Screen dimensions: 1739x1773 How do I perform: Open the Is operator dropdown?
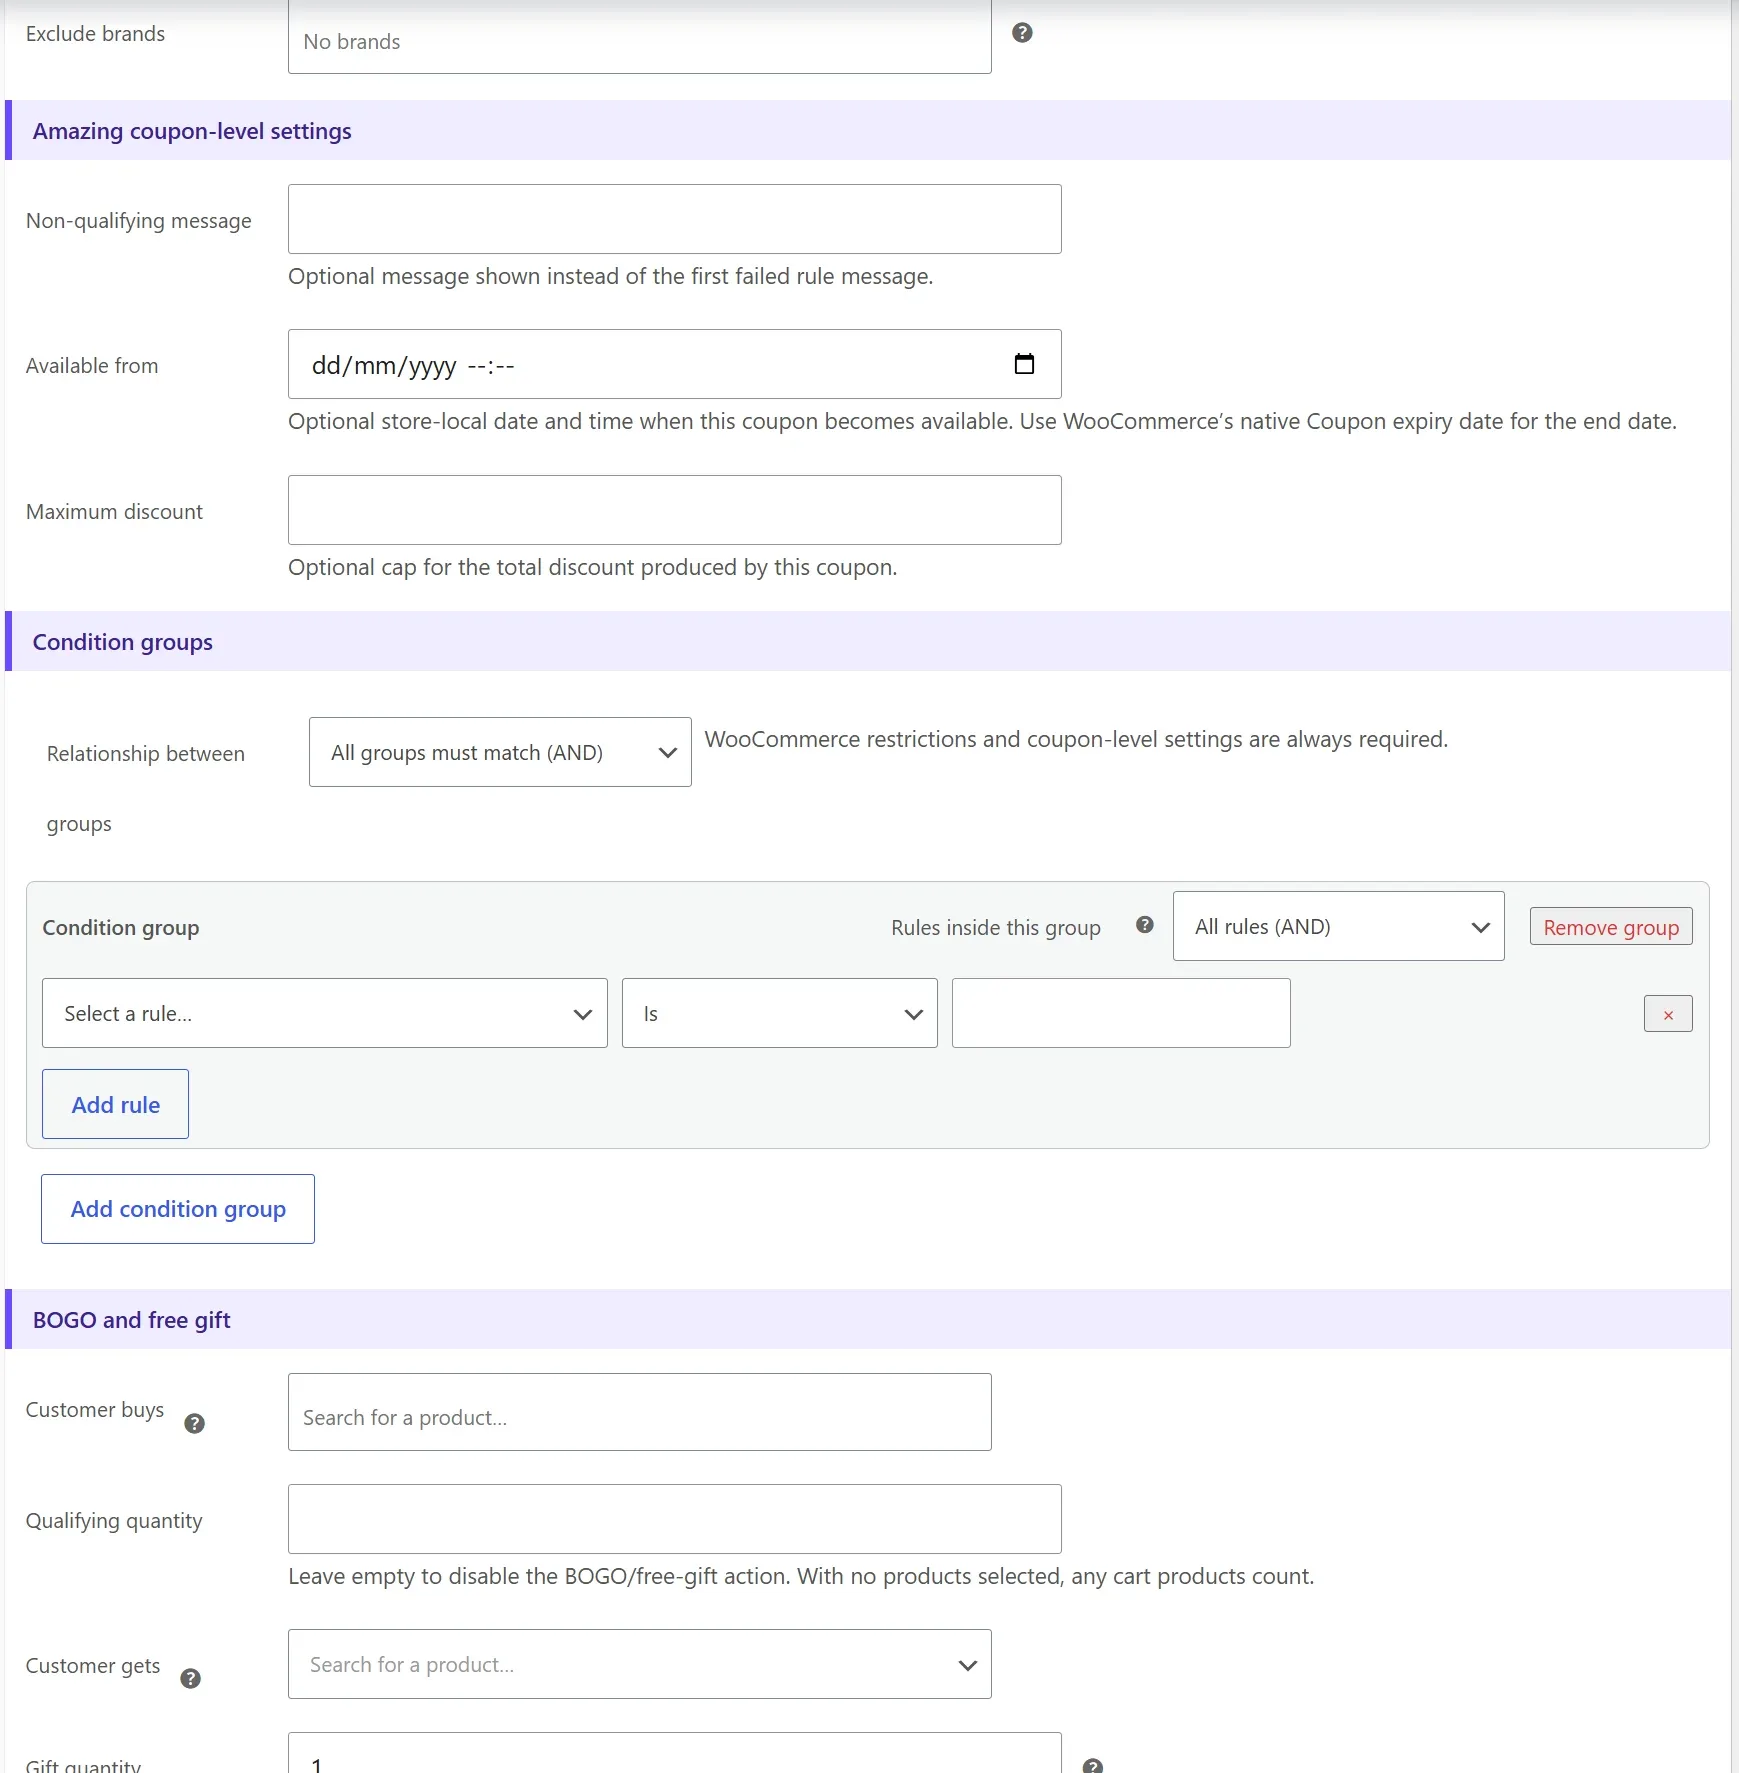(780, 1013)
